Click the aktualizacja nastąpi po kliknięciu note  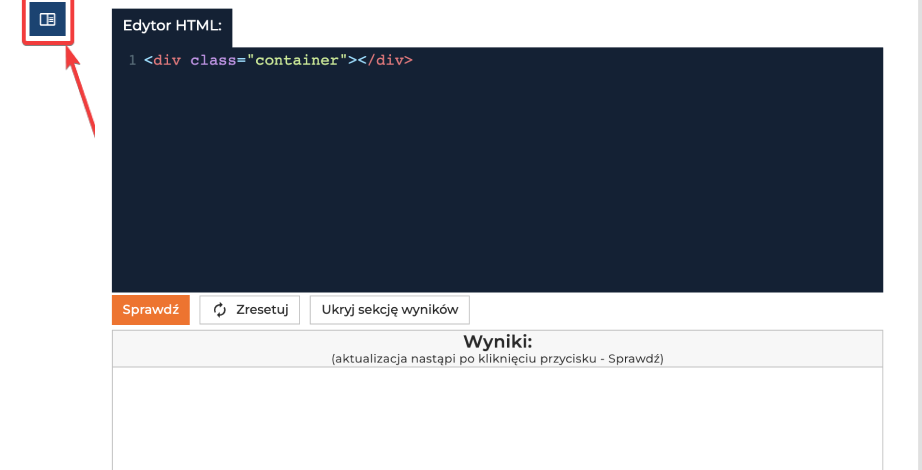coord(497,358)
